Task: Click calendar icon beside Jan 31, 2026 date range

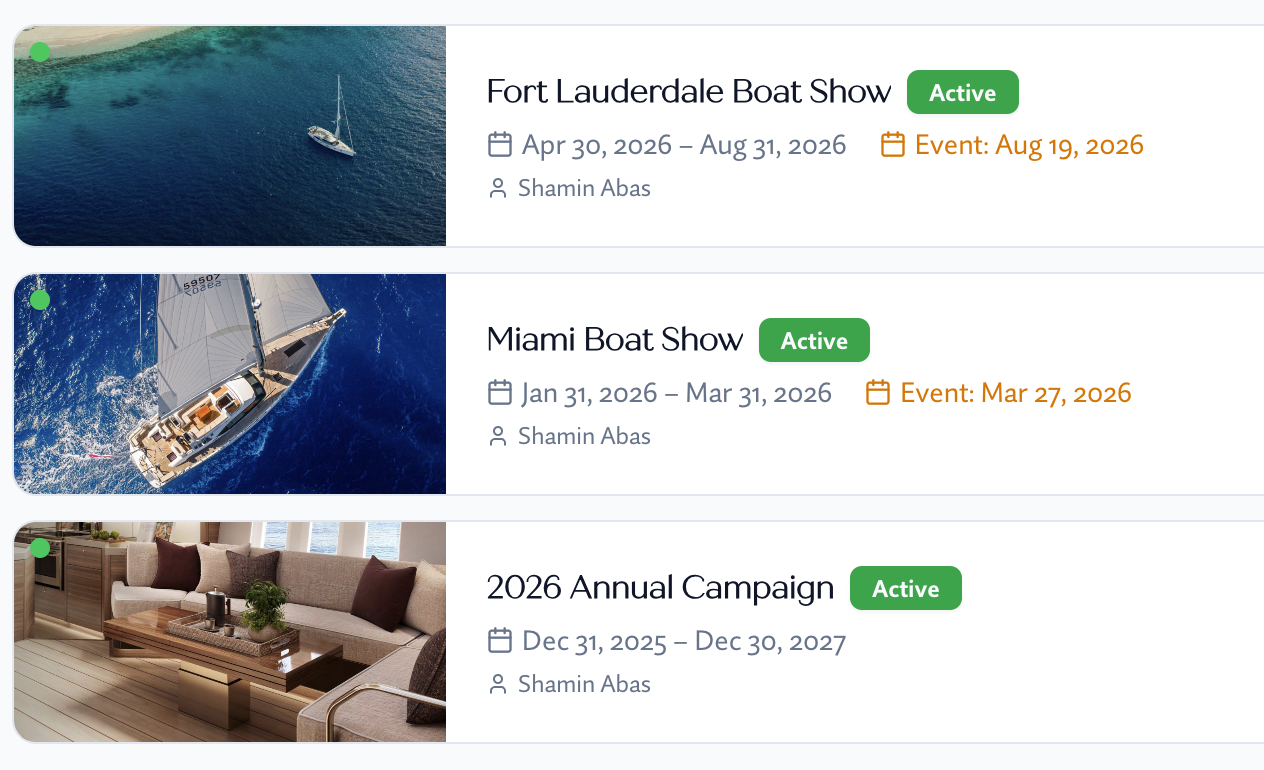Action: 500,393
